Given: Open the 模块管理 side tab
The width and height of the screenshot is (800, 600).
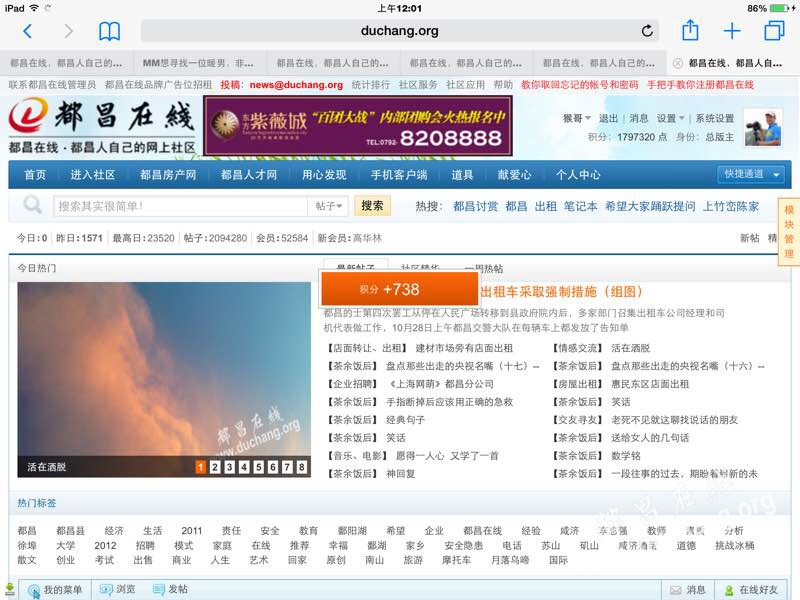Looking at the screenshot, I should [x=789, y=232].
